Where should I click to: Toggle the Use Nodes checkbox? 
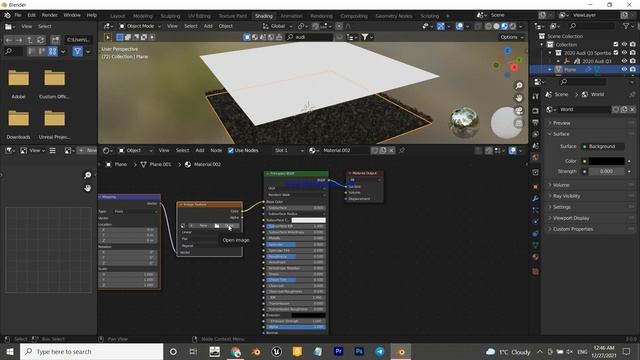231,151
